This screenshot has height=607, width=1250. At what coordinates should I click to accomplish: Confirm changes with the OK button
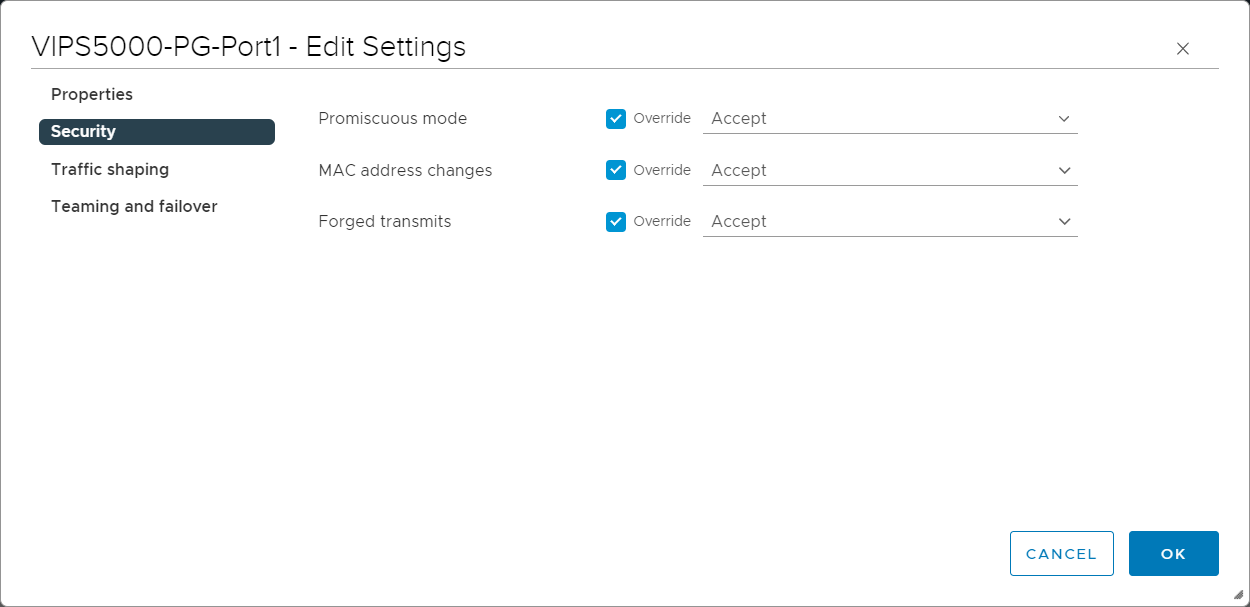point(1174,554)
